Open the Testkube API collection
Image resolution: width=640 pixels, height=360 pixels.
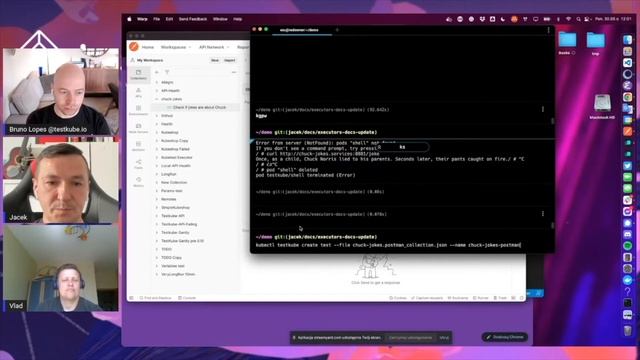pyautogui.click(x=173, y=216)
